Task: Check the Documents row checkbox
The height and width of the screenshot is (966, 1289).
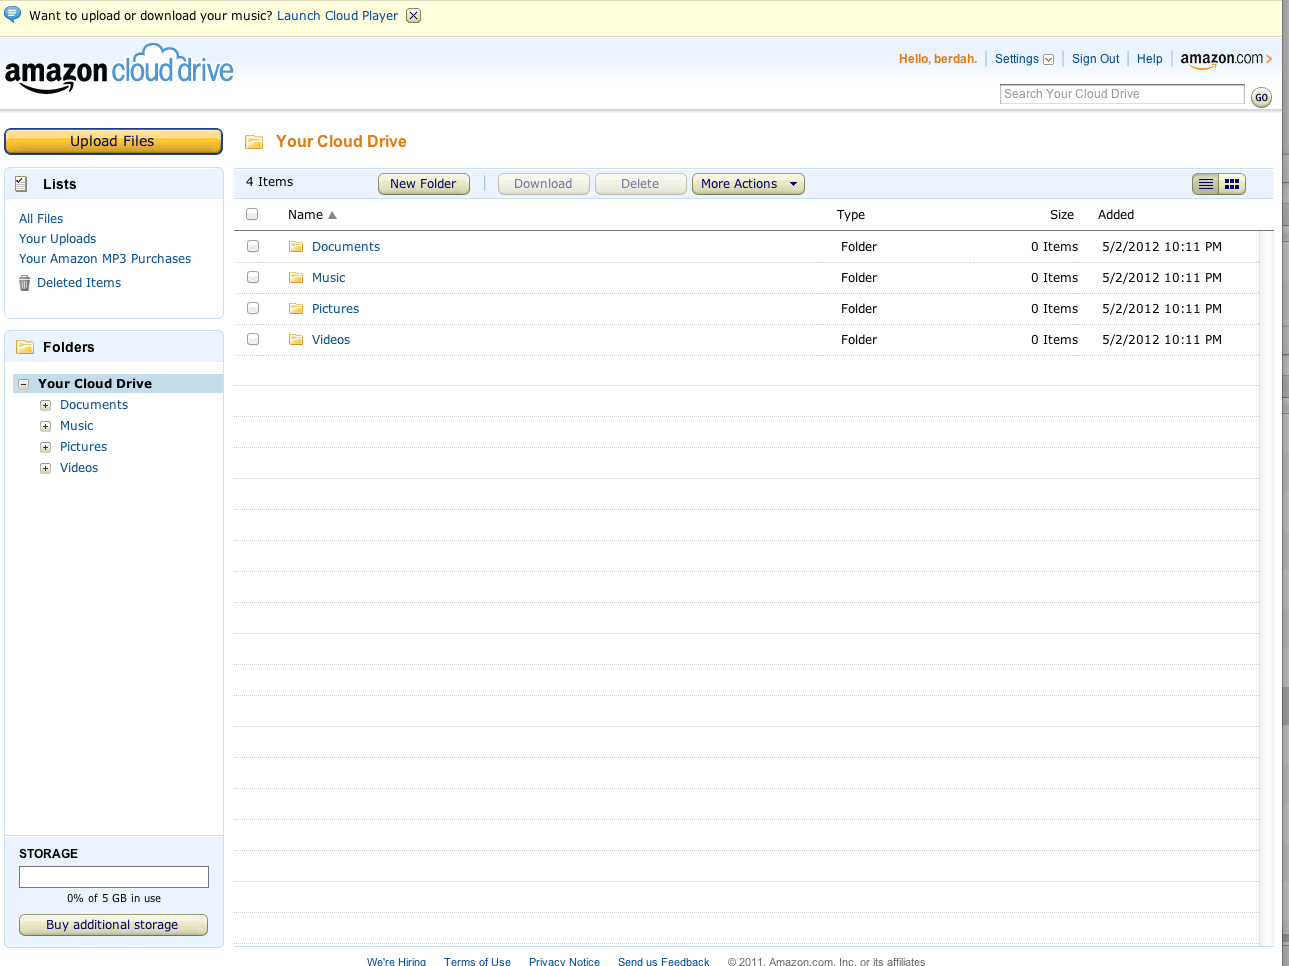Action: 253,246
